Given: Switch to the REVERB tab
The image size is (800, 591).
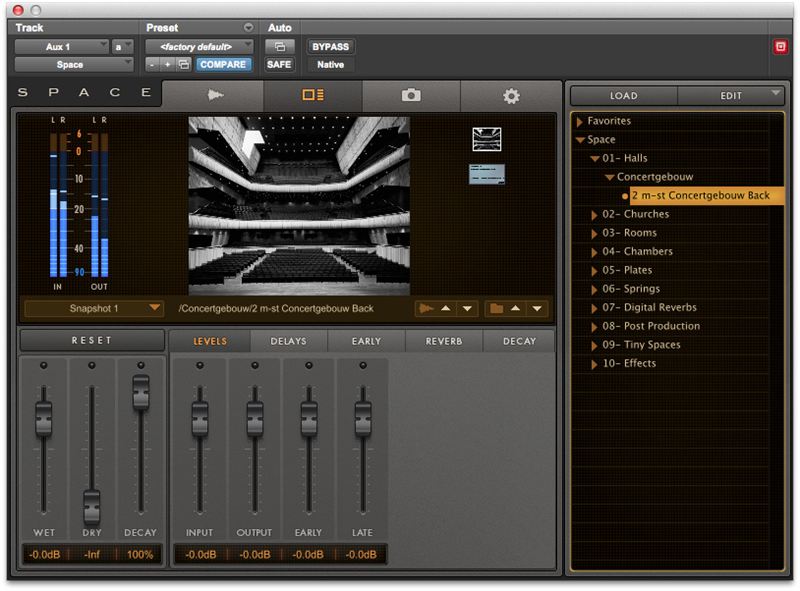Looking at the screenshot, I should tap(444, 341).
